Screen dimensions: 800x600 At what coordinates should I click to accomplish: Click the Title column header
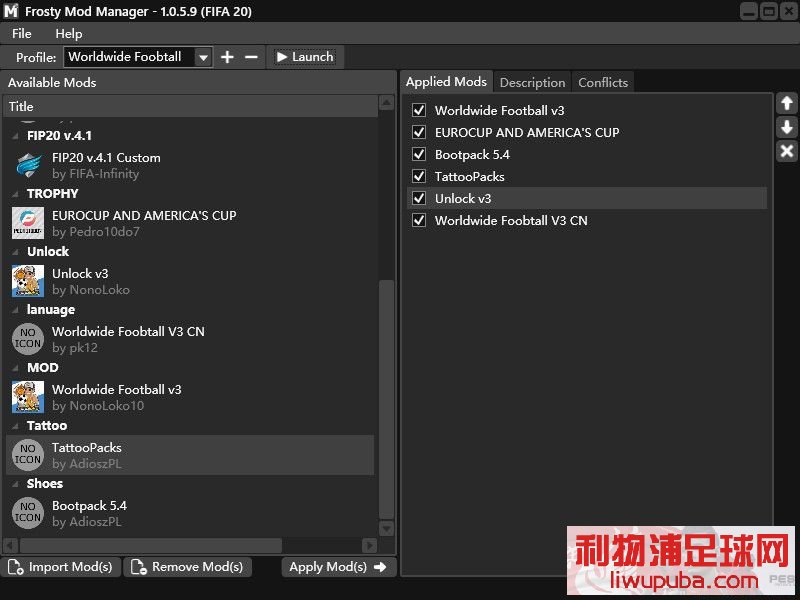tap(190, 107)
